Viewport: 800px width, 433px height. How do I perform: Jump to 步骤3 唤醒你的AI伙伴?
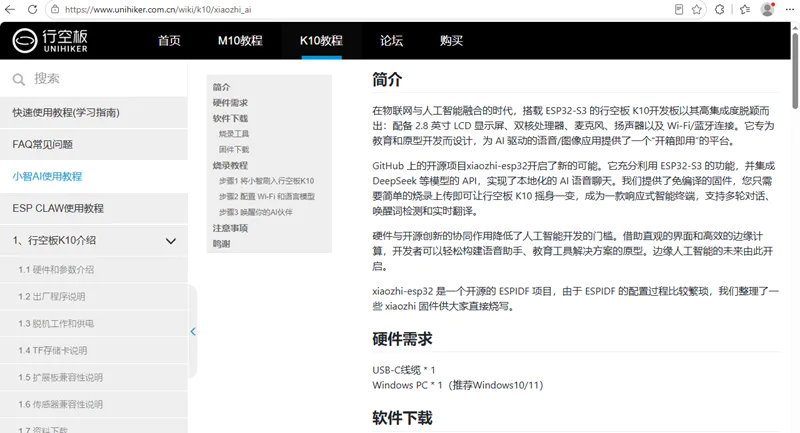pyautogui.click(x=256, y=212)
